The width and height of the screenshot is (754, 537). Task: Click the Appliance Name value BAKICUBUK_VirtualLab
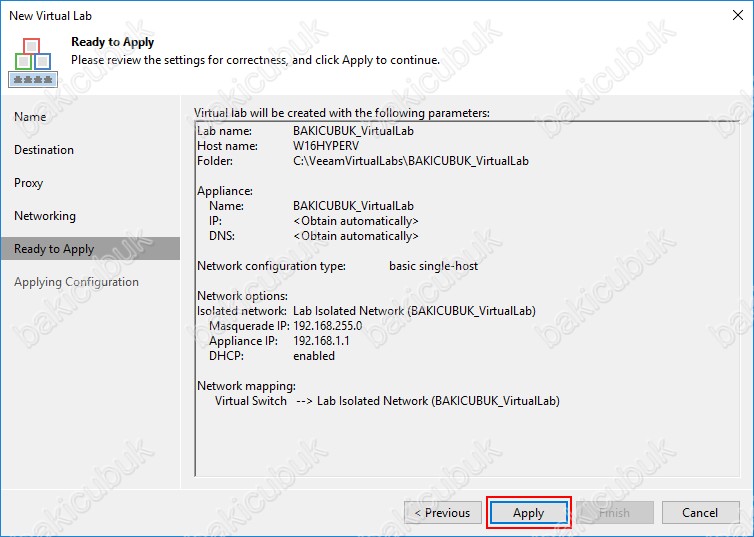point(353,206)
